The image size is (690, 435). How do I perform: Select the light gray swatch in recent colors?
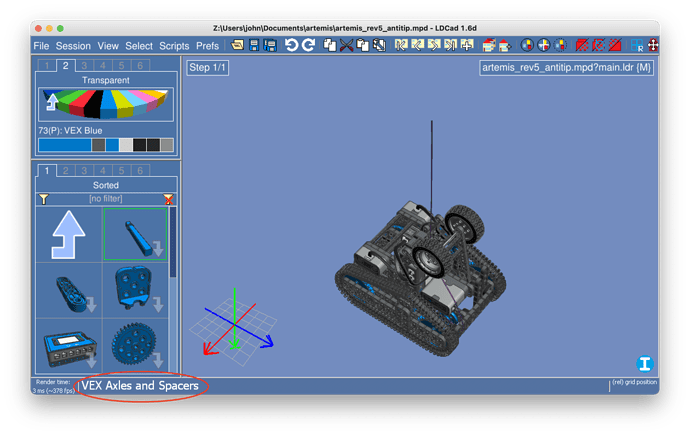[126, 145]
